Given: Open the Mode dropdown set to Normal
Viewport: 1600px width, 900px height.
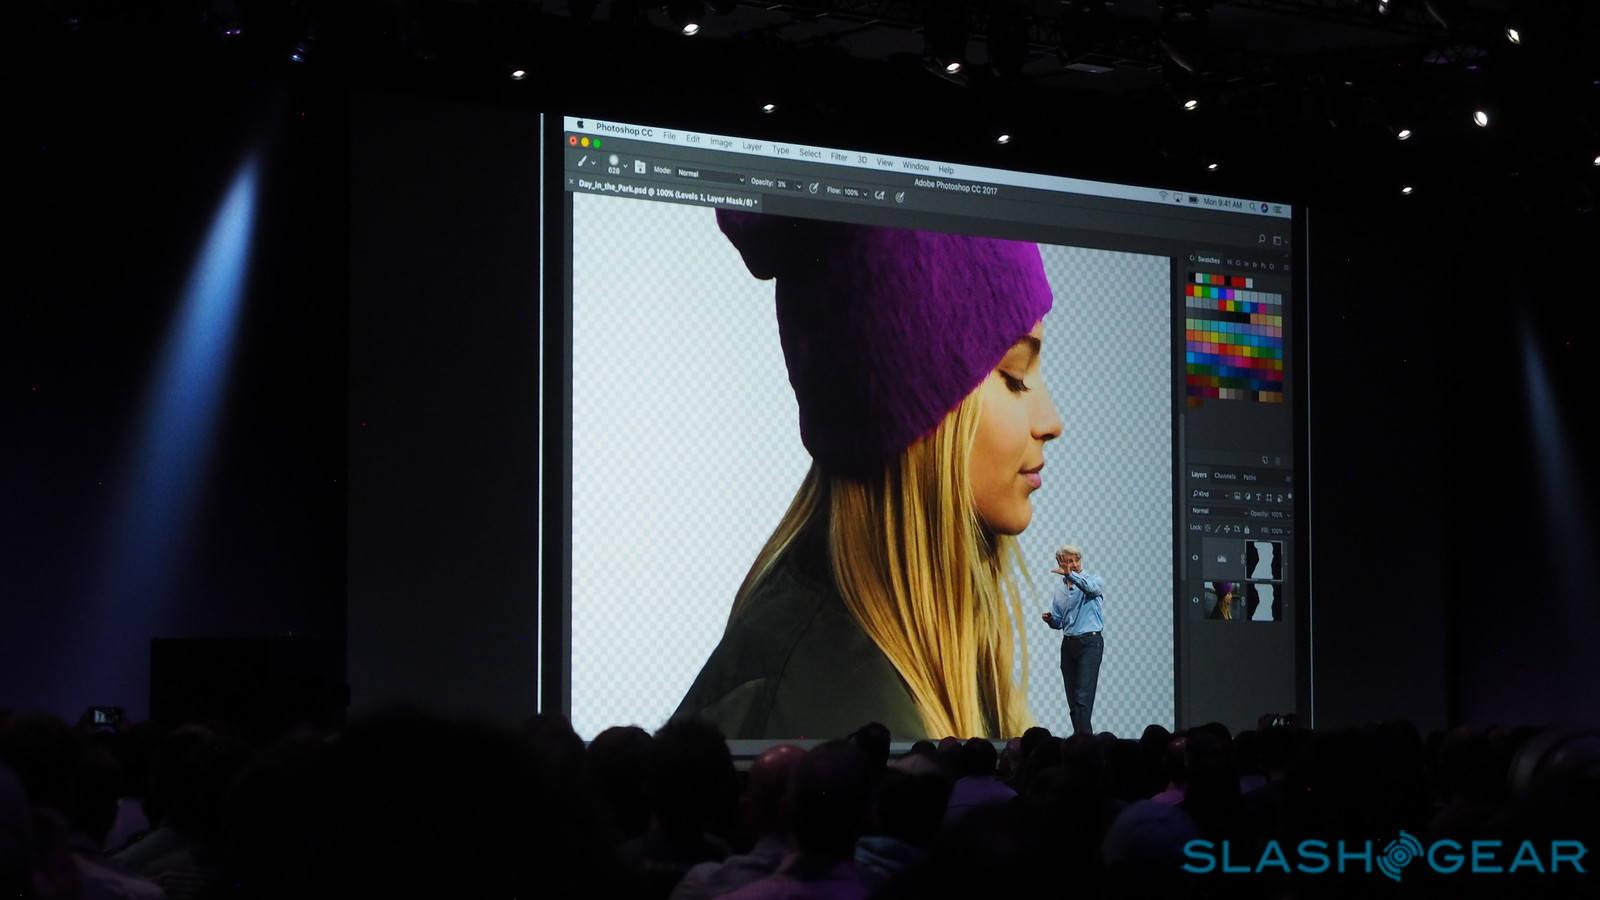Looking at the screenshot, I should coord(711,176).
